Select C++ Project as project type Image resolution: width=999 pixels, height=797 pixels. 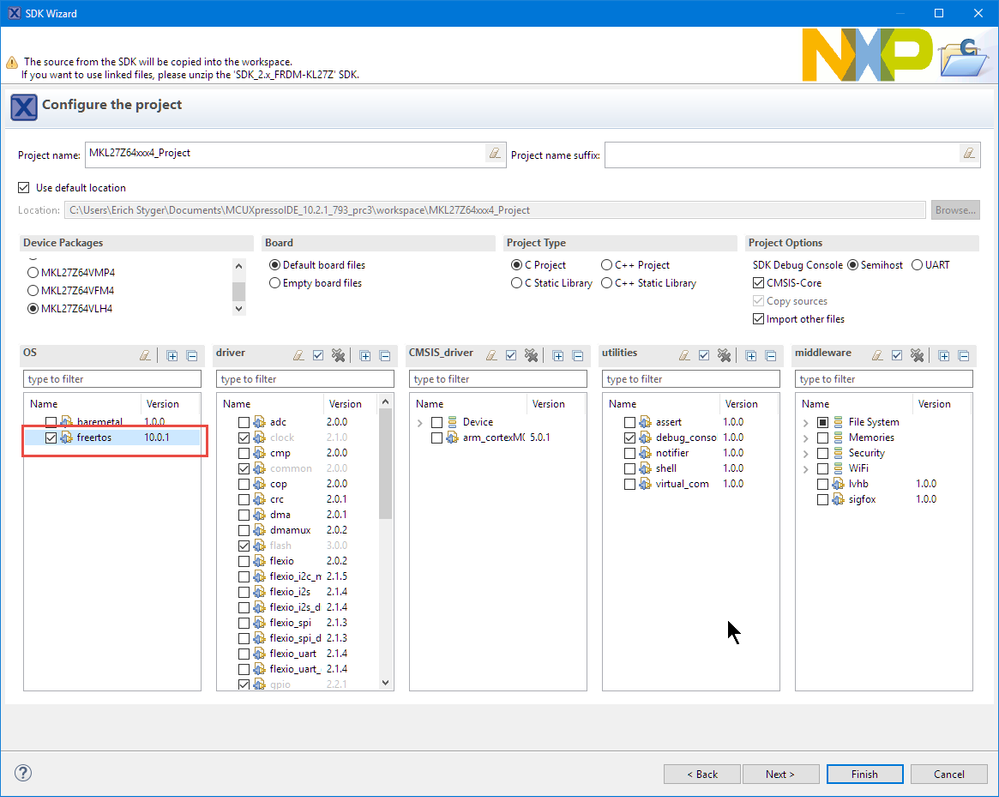point(607,265)
